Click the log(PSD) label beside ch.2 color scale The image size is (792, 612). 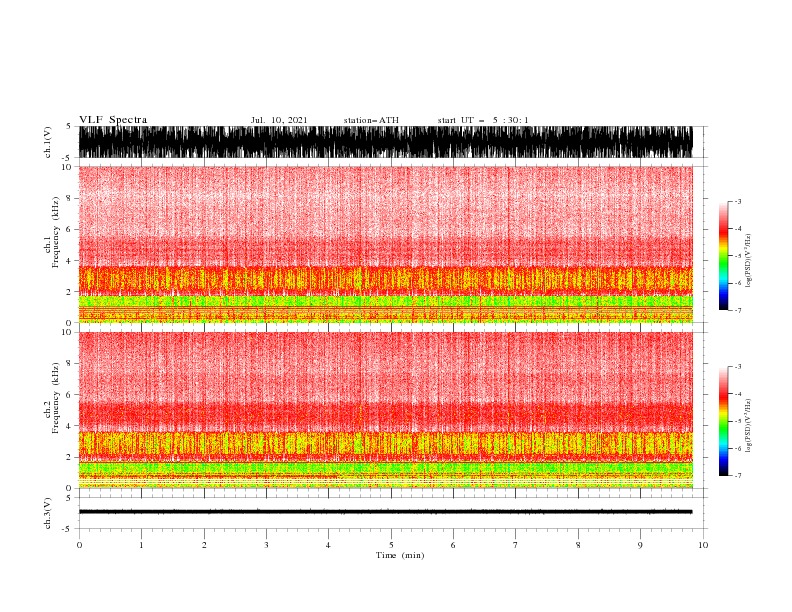[749, 426]
